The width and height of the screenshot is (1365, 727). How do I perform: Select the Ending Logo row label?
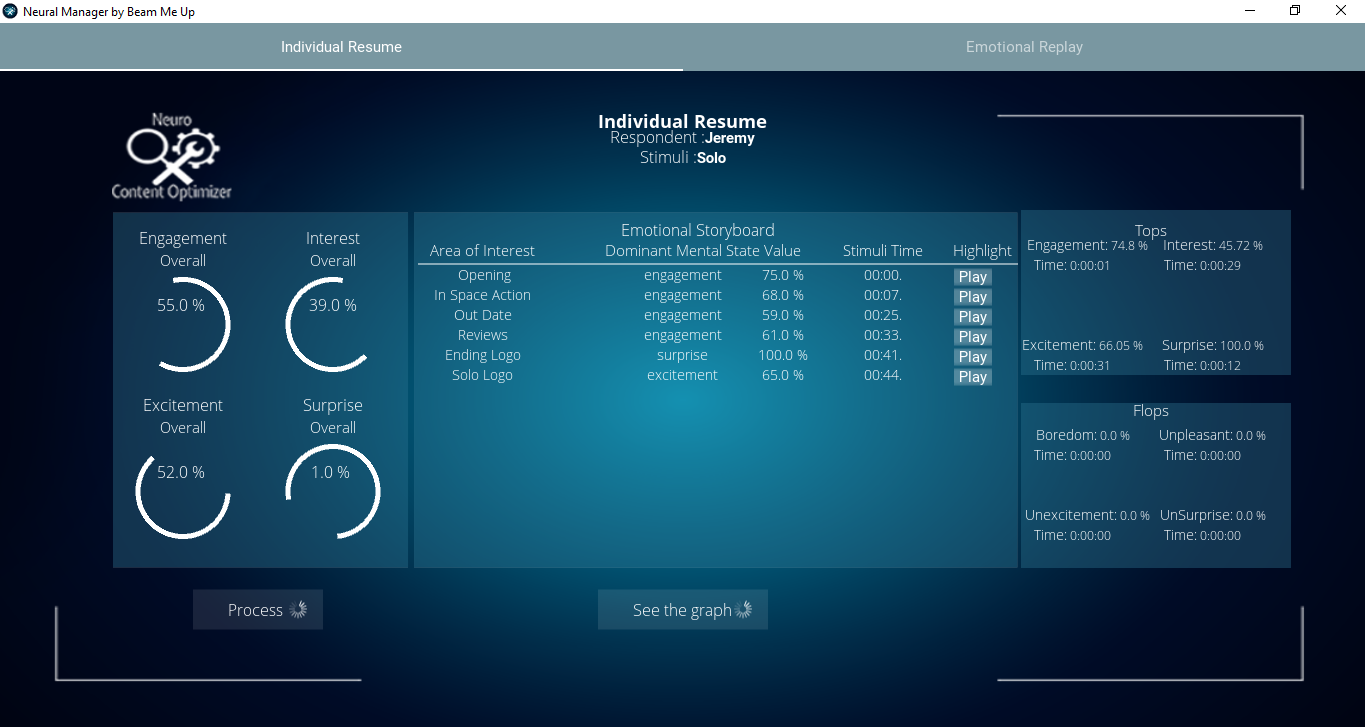coord(483,355)
